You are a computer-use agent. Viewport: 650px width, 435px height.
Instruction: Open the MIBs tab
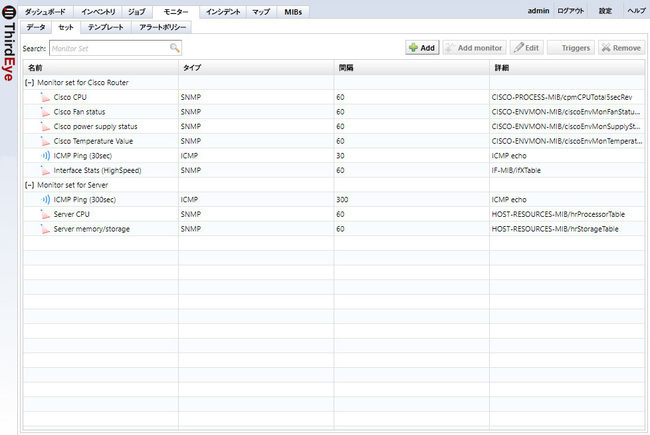tap(293, 11)
